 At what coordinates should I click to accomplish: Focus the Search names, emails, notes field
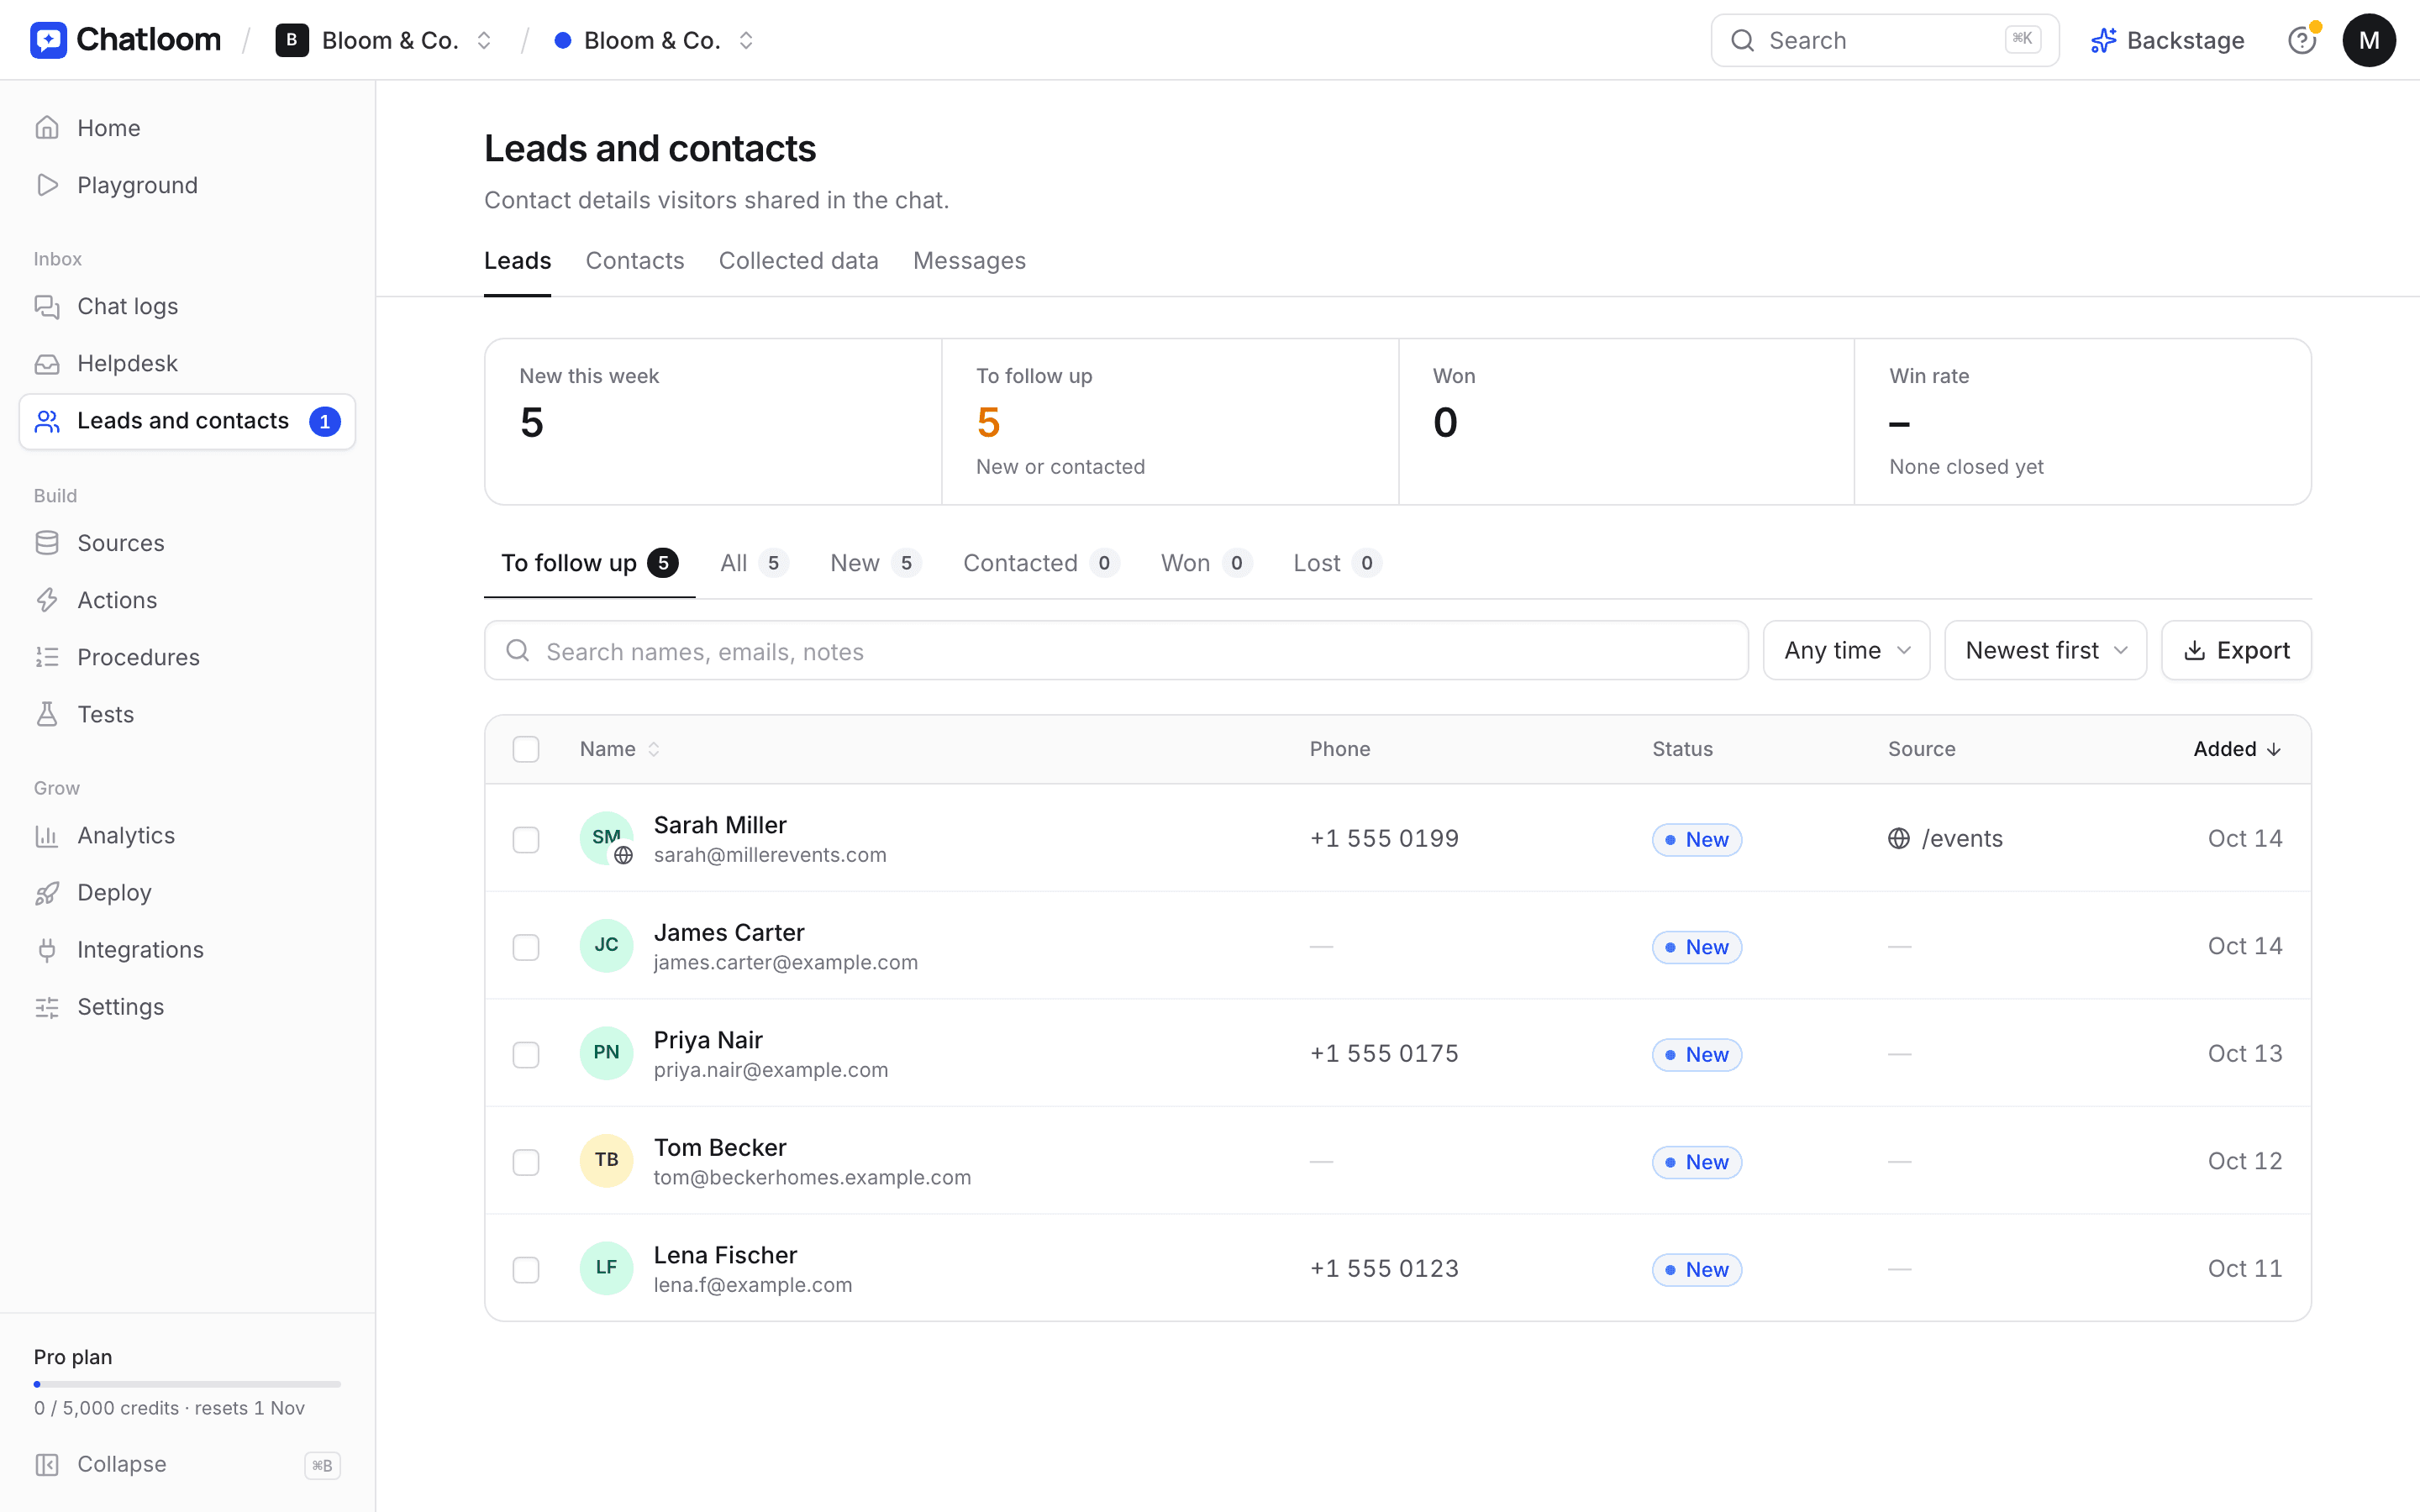(1116, 651)
